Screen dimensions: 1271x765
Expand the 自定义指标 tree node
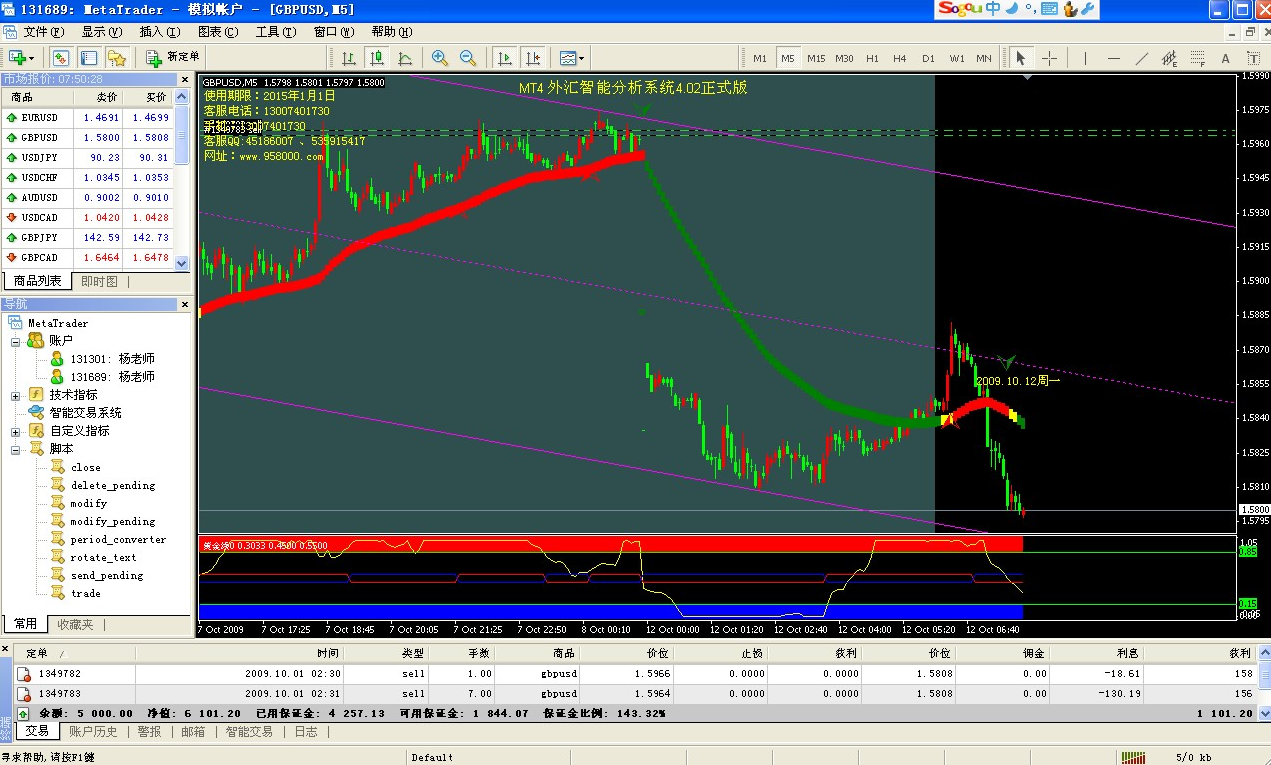click(16, 431)
